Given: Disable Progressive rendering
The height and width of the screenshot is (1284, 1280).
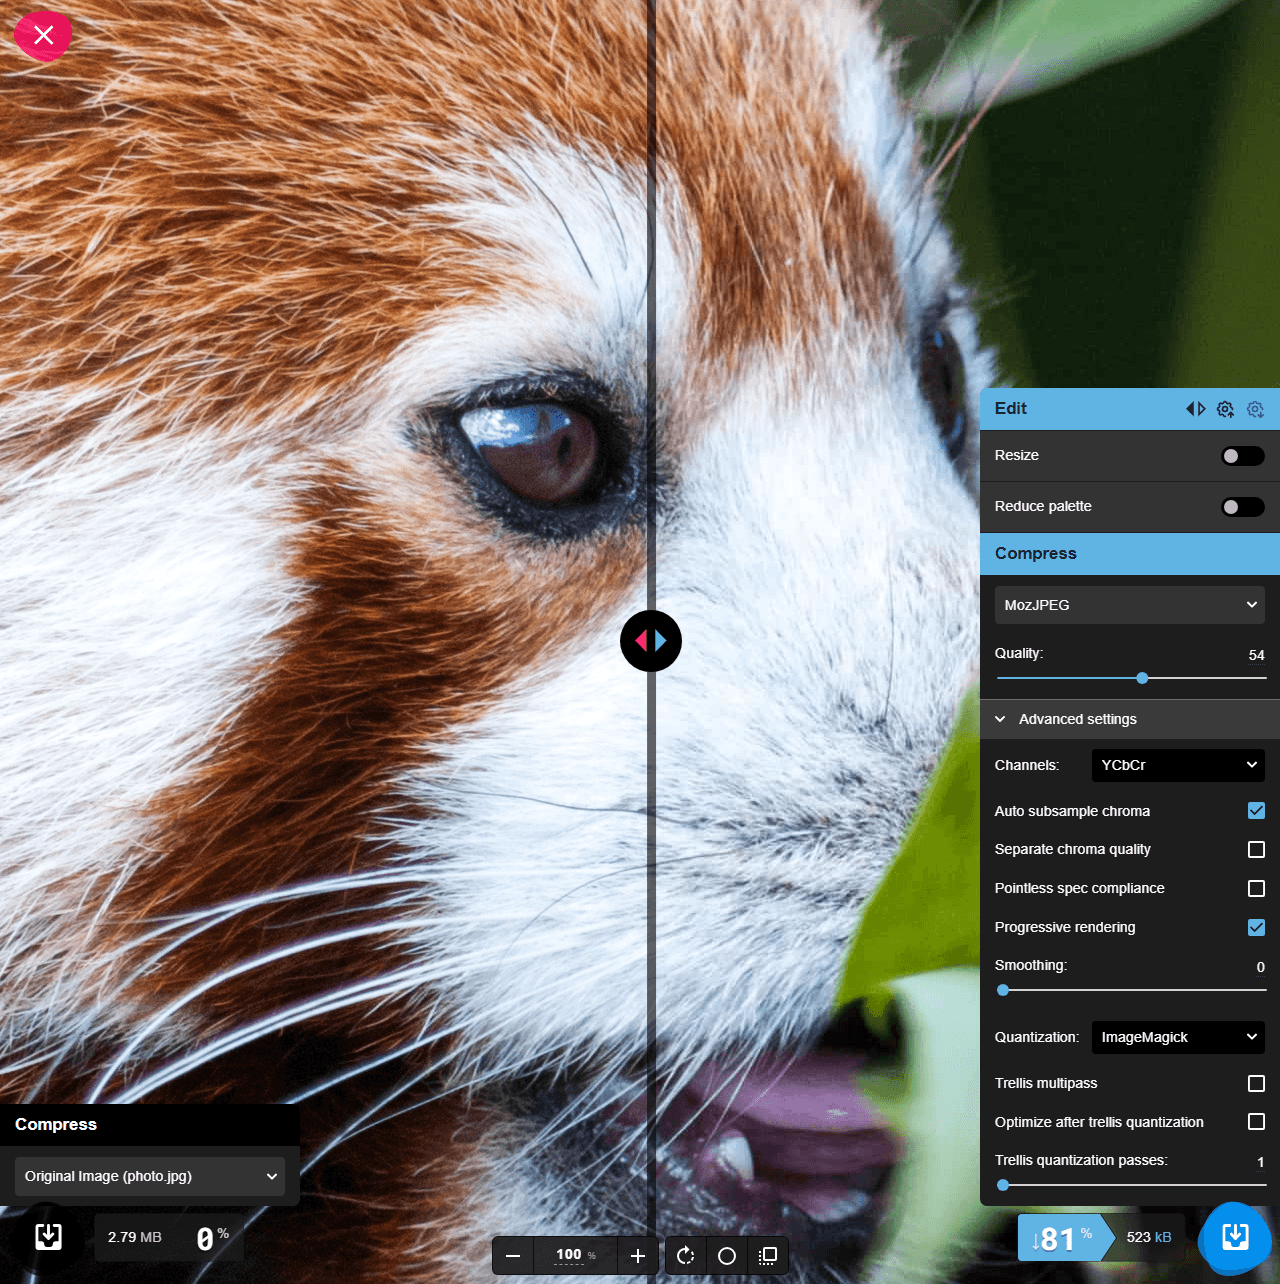Looking at the screenshot, I should 1257,928.
